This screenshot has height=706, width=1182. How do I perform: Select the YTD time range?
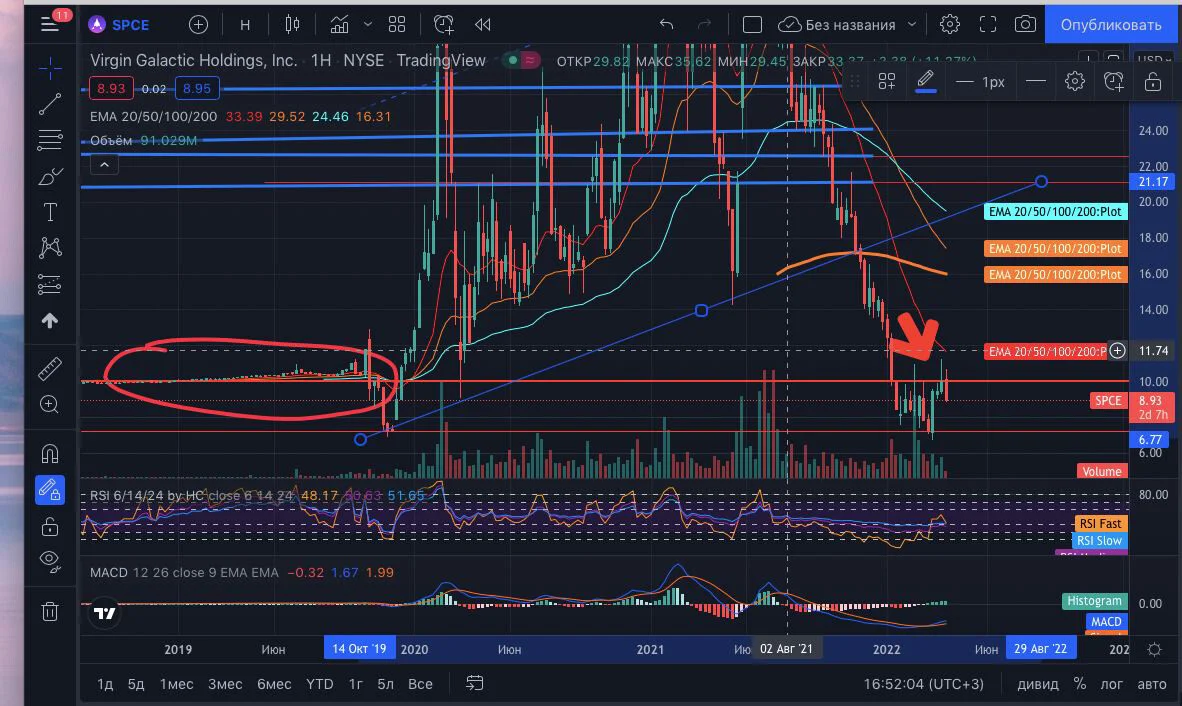pos(320,684)
